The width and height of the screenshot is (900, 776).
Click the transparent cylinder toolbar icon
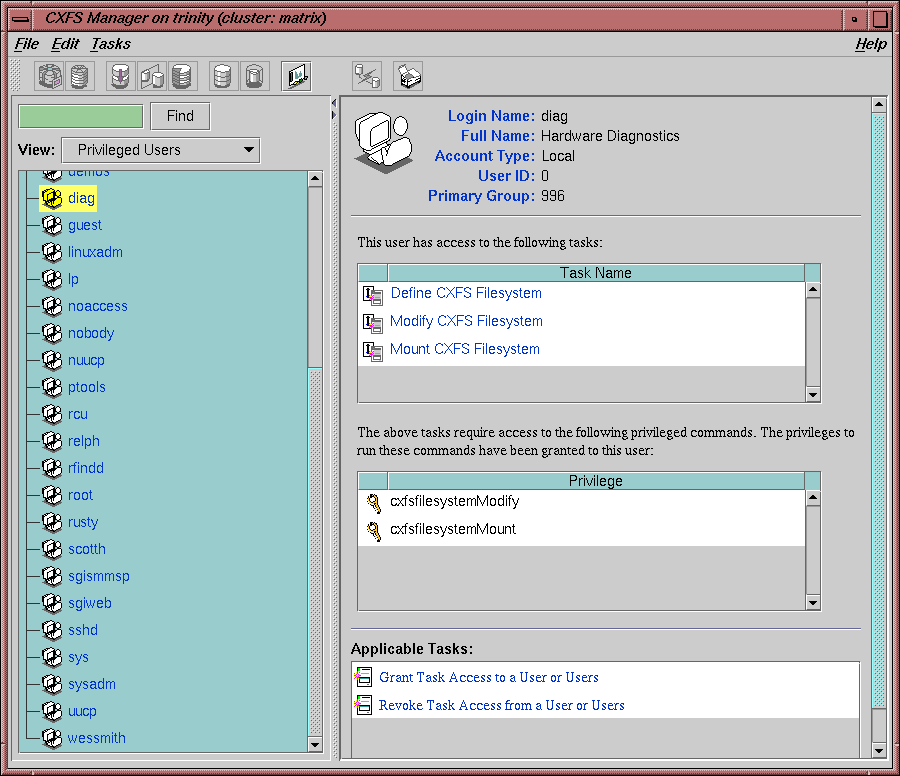[x=254, y=76]
